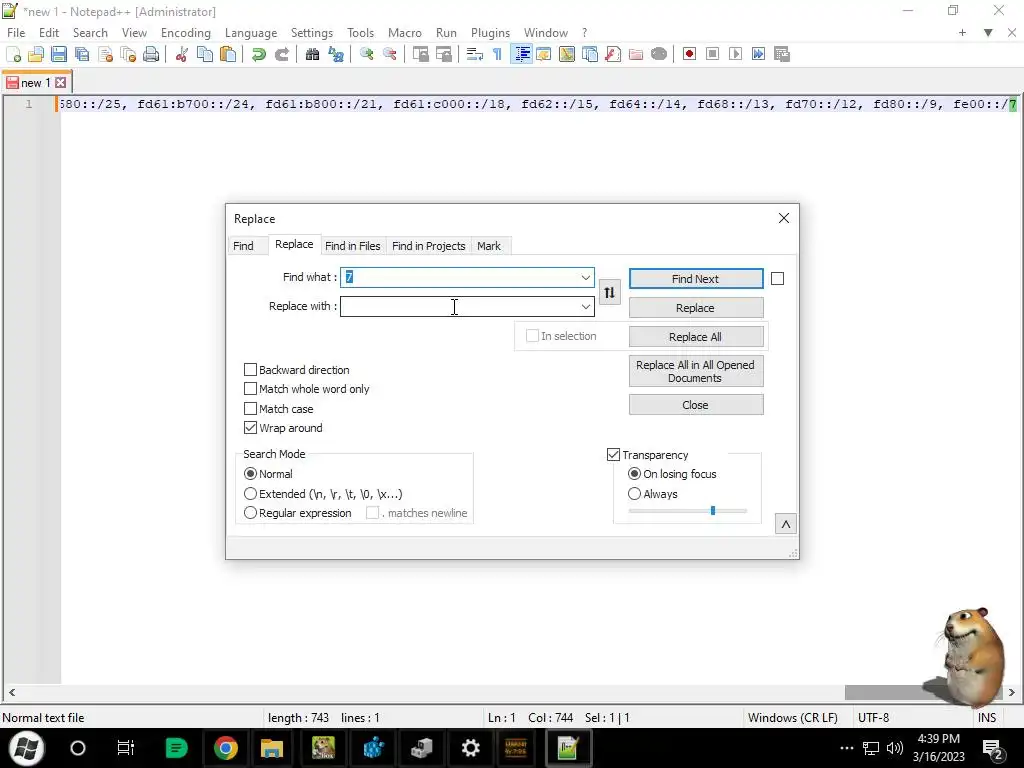Click the Stop Recording macro icon
The image size is (1024, 768).
click(712, 54)
